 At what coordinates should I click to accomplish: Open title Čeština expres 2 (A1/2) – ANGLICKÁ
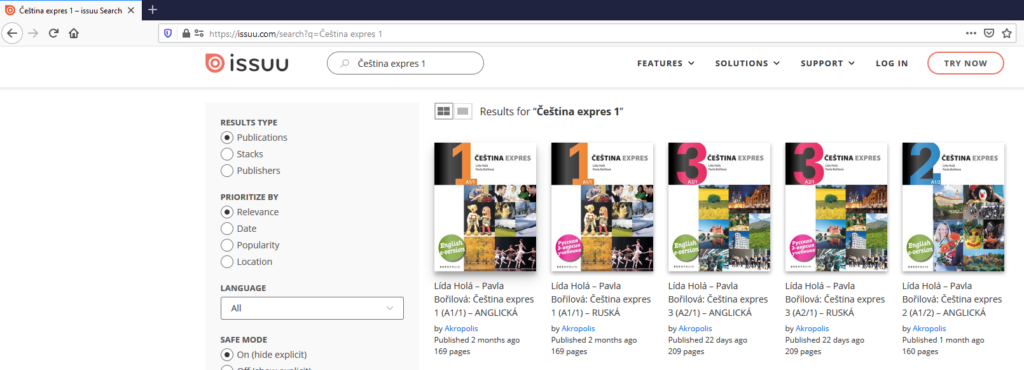[952, 299]
